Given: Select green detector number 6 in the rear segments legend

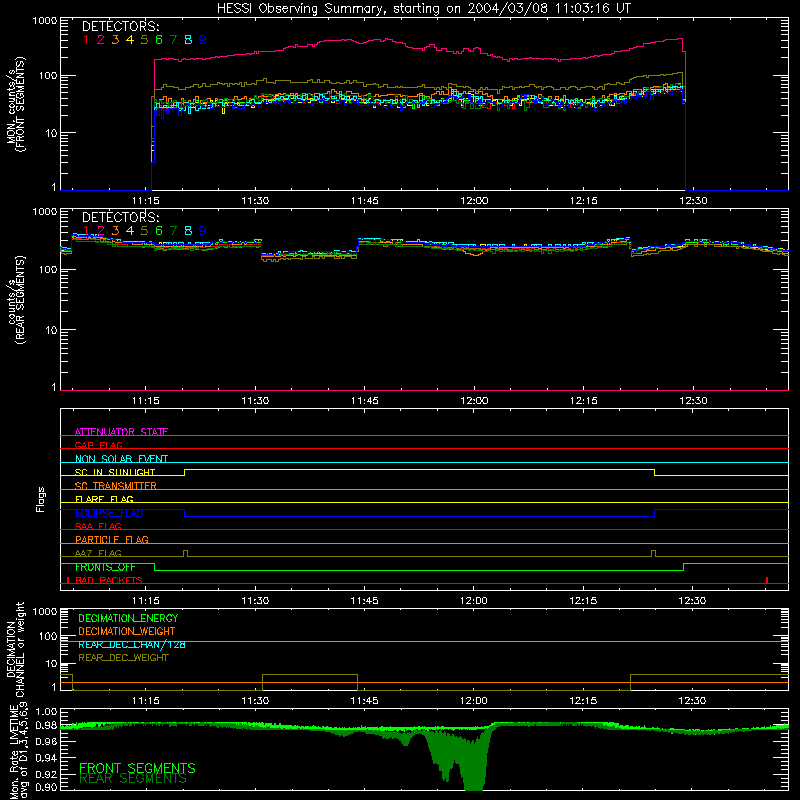Looking at the screenshot, I should point(159,231).
